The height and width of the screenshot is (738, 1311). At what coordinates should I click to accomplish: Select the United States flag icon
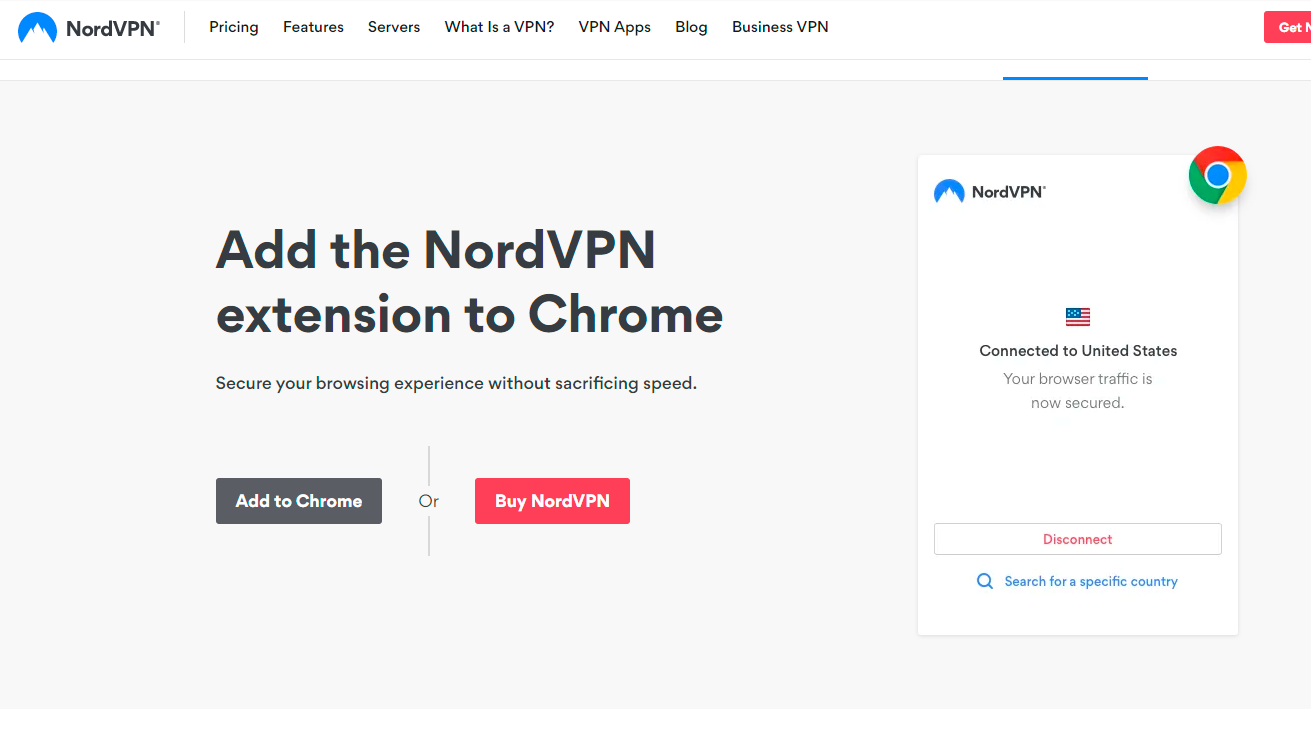pyautogui.click(x=1077, y=316)
